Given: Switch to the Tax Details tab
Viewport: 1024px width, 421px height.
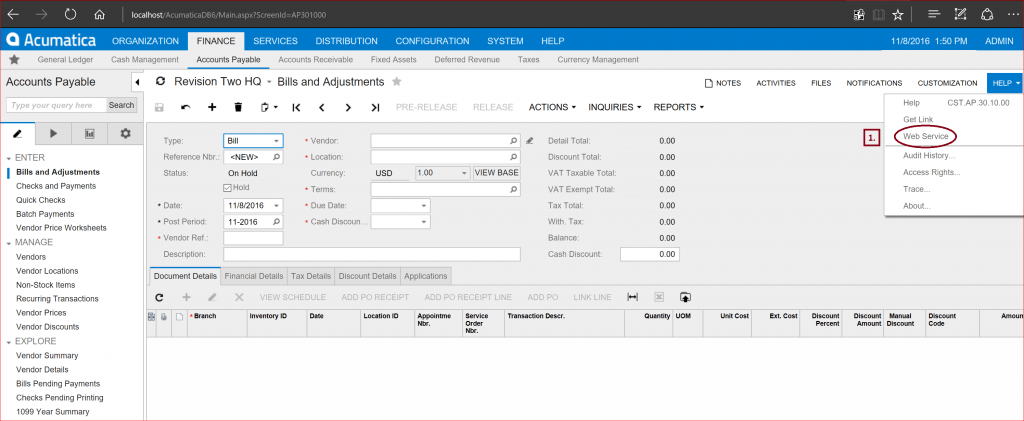Looking at the screenshot, I should [311, 276].
